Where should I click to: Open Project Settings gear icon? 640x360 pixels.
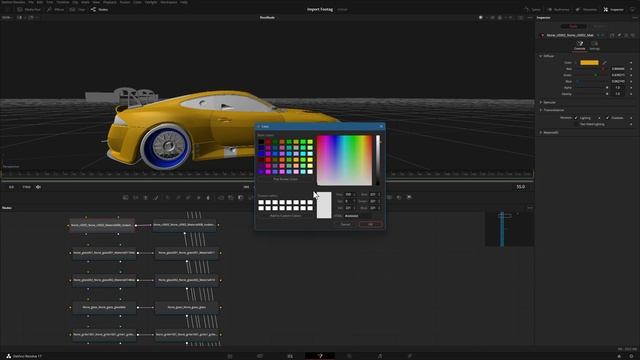[631, 356]
